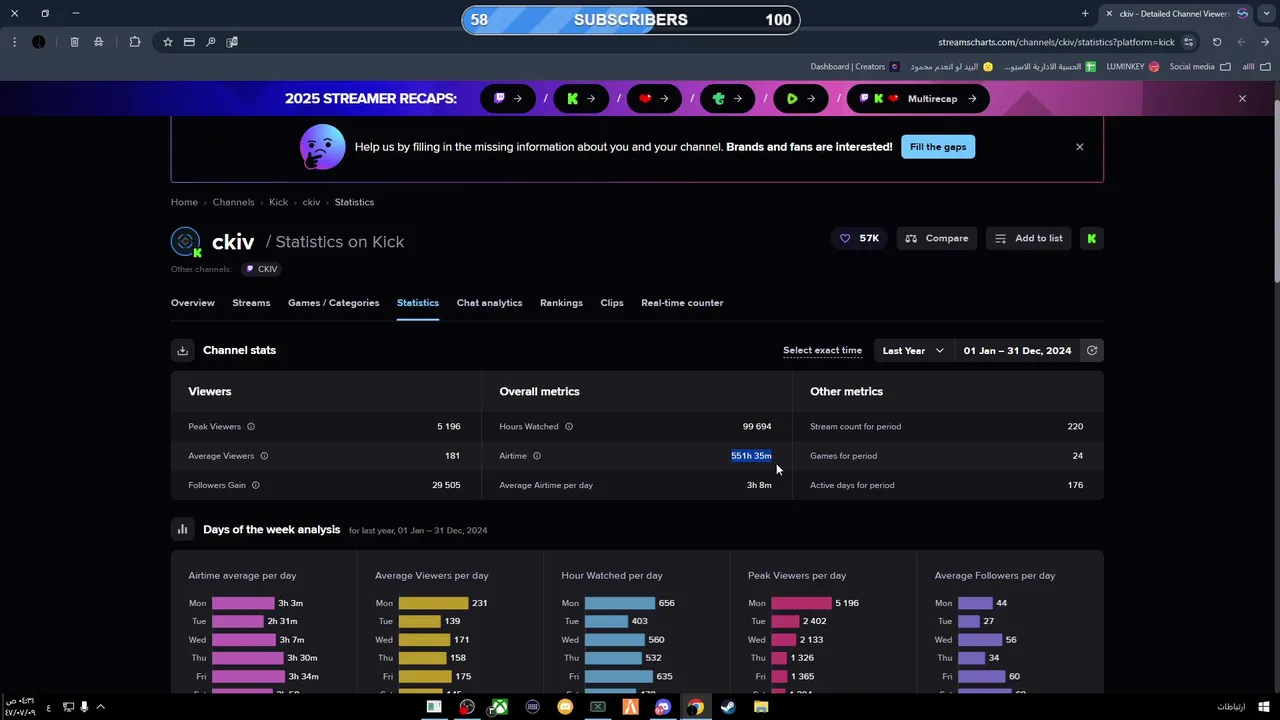
Task: Open the browser three-dot menu
Action: pyautogui.click(x=14, y=42)
